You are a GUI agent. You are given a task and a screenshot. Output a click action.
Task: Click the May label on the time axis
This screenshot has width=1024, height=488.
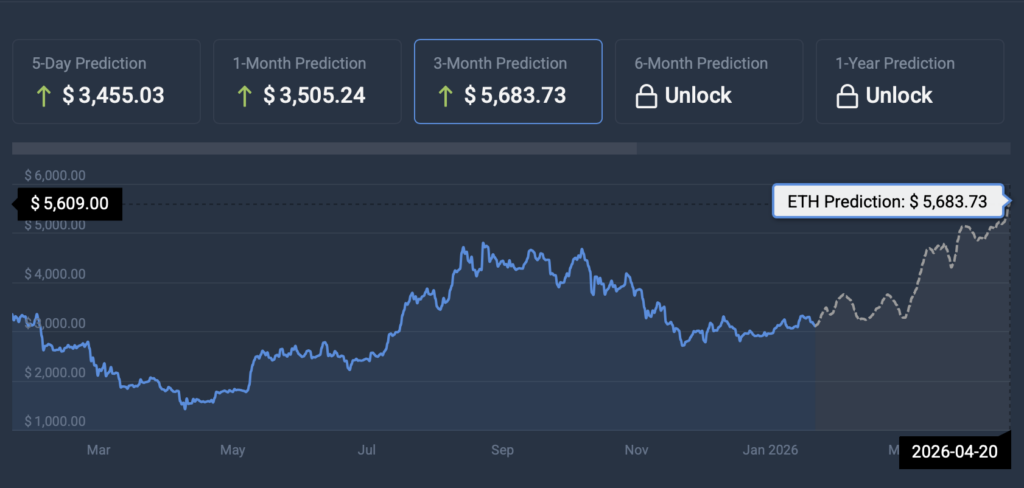click(x=232, y=450)
